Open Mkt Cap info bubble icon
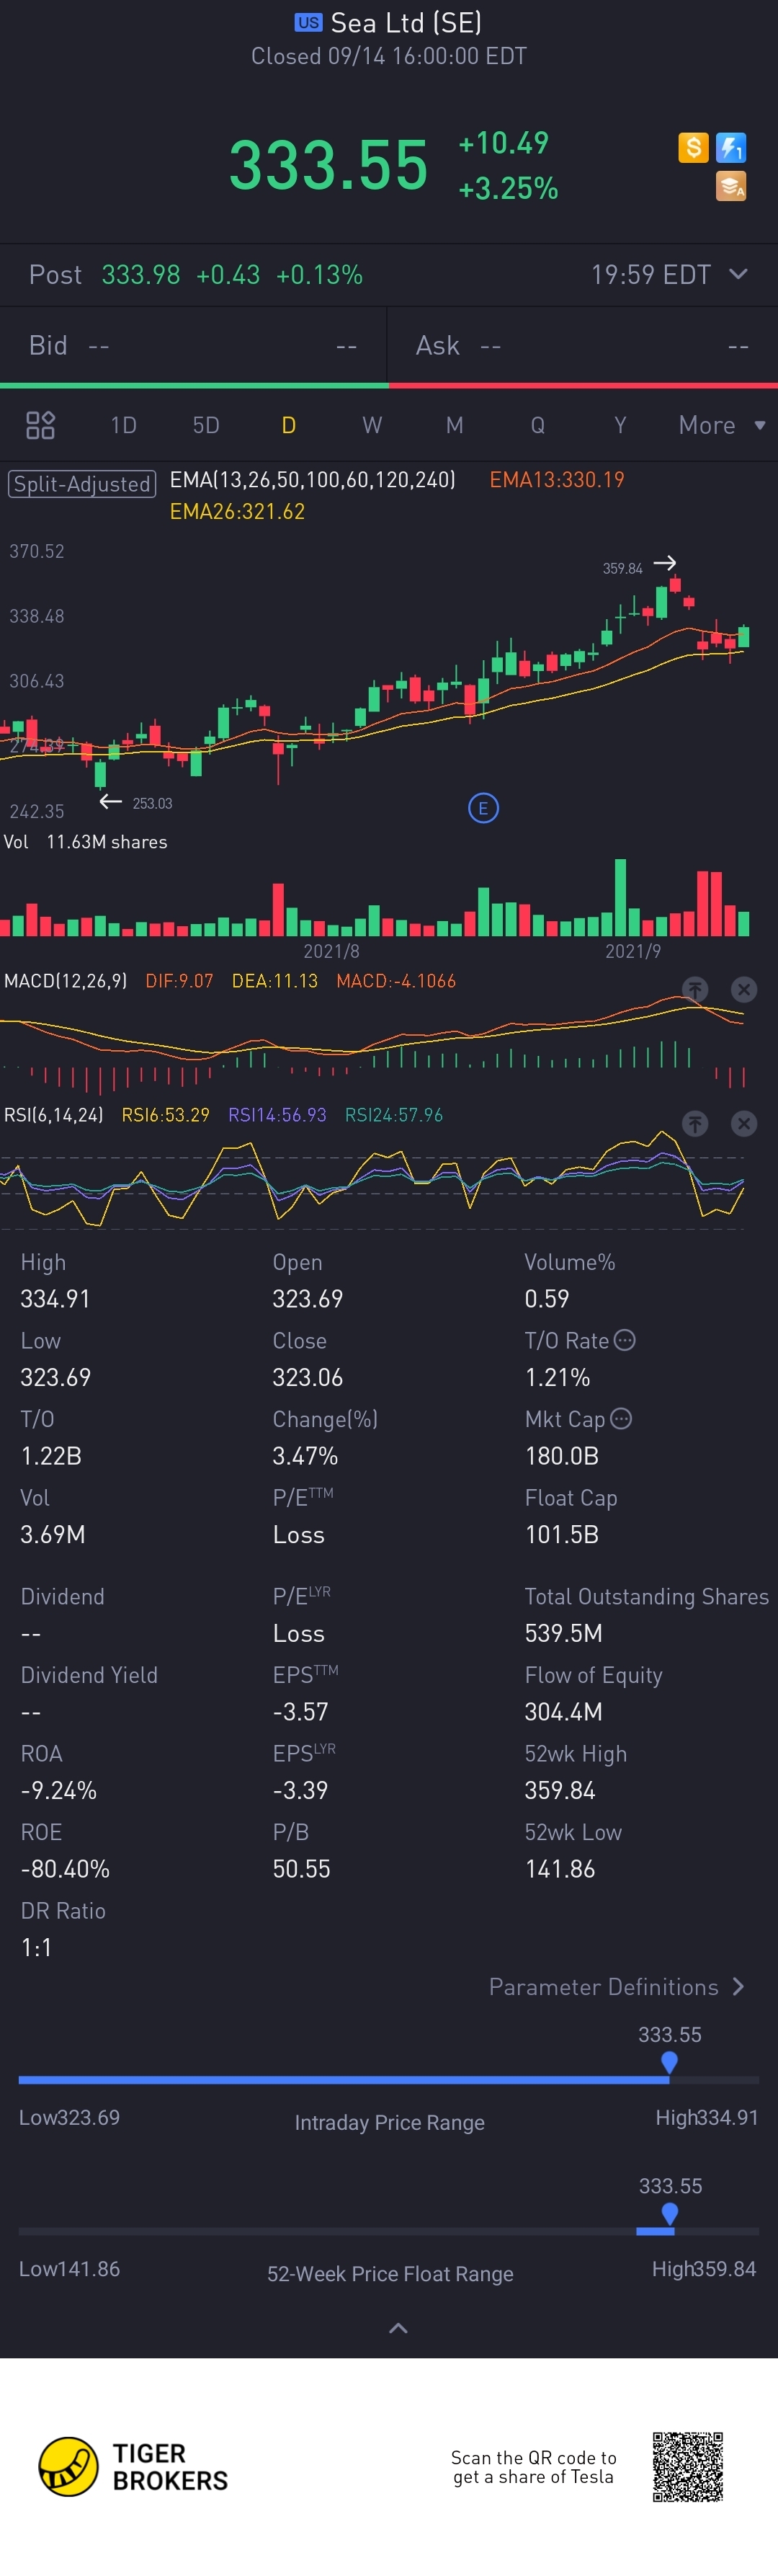The image size is (778, 2576). point(621,1418)
